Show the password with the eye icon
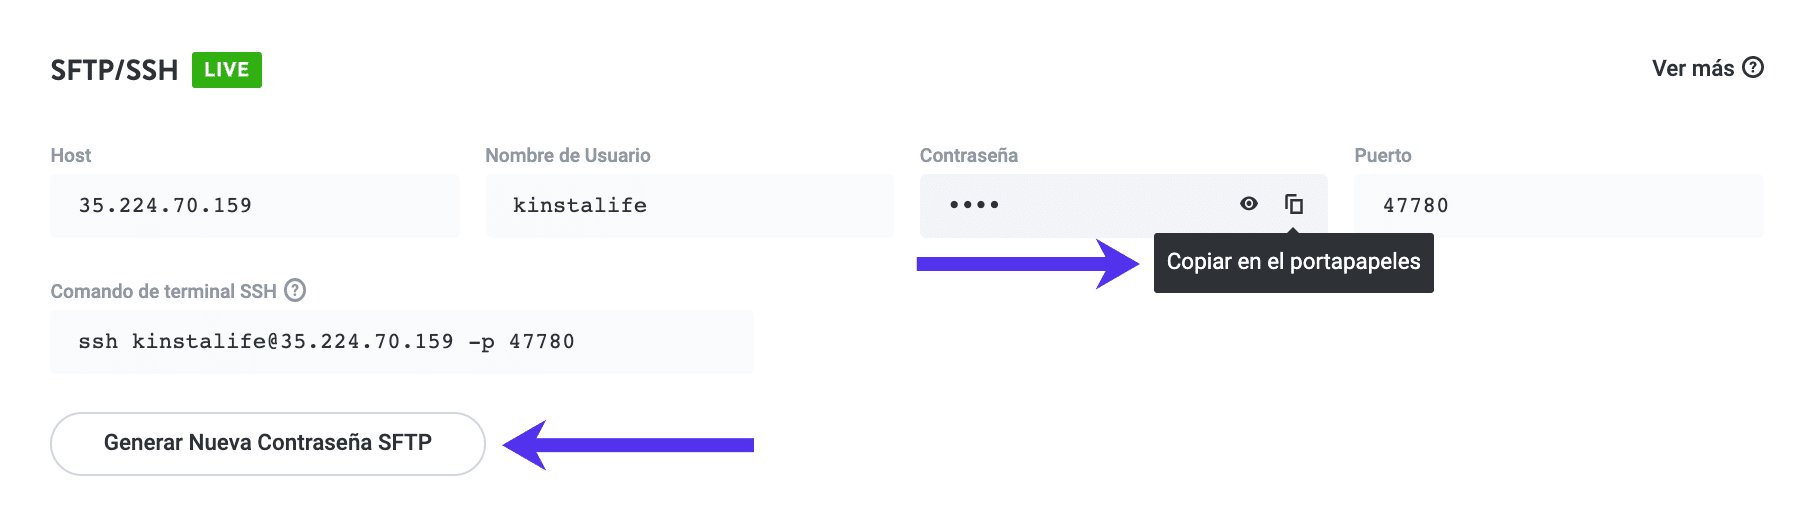The image size is (1814, 528). click(1248, 204)
